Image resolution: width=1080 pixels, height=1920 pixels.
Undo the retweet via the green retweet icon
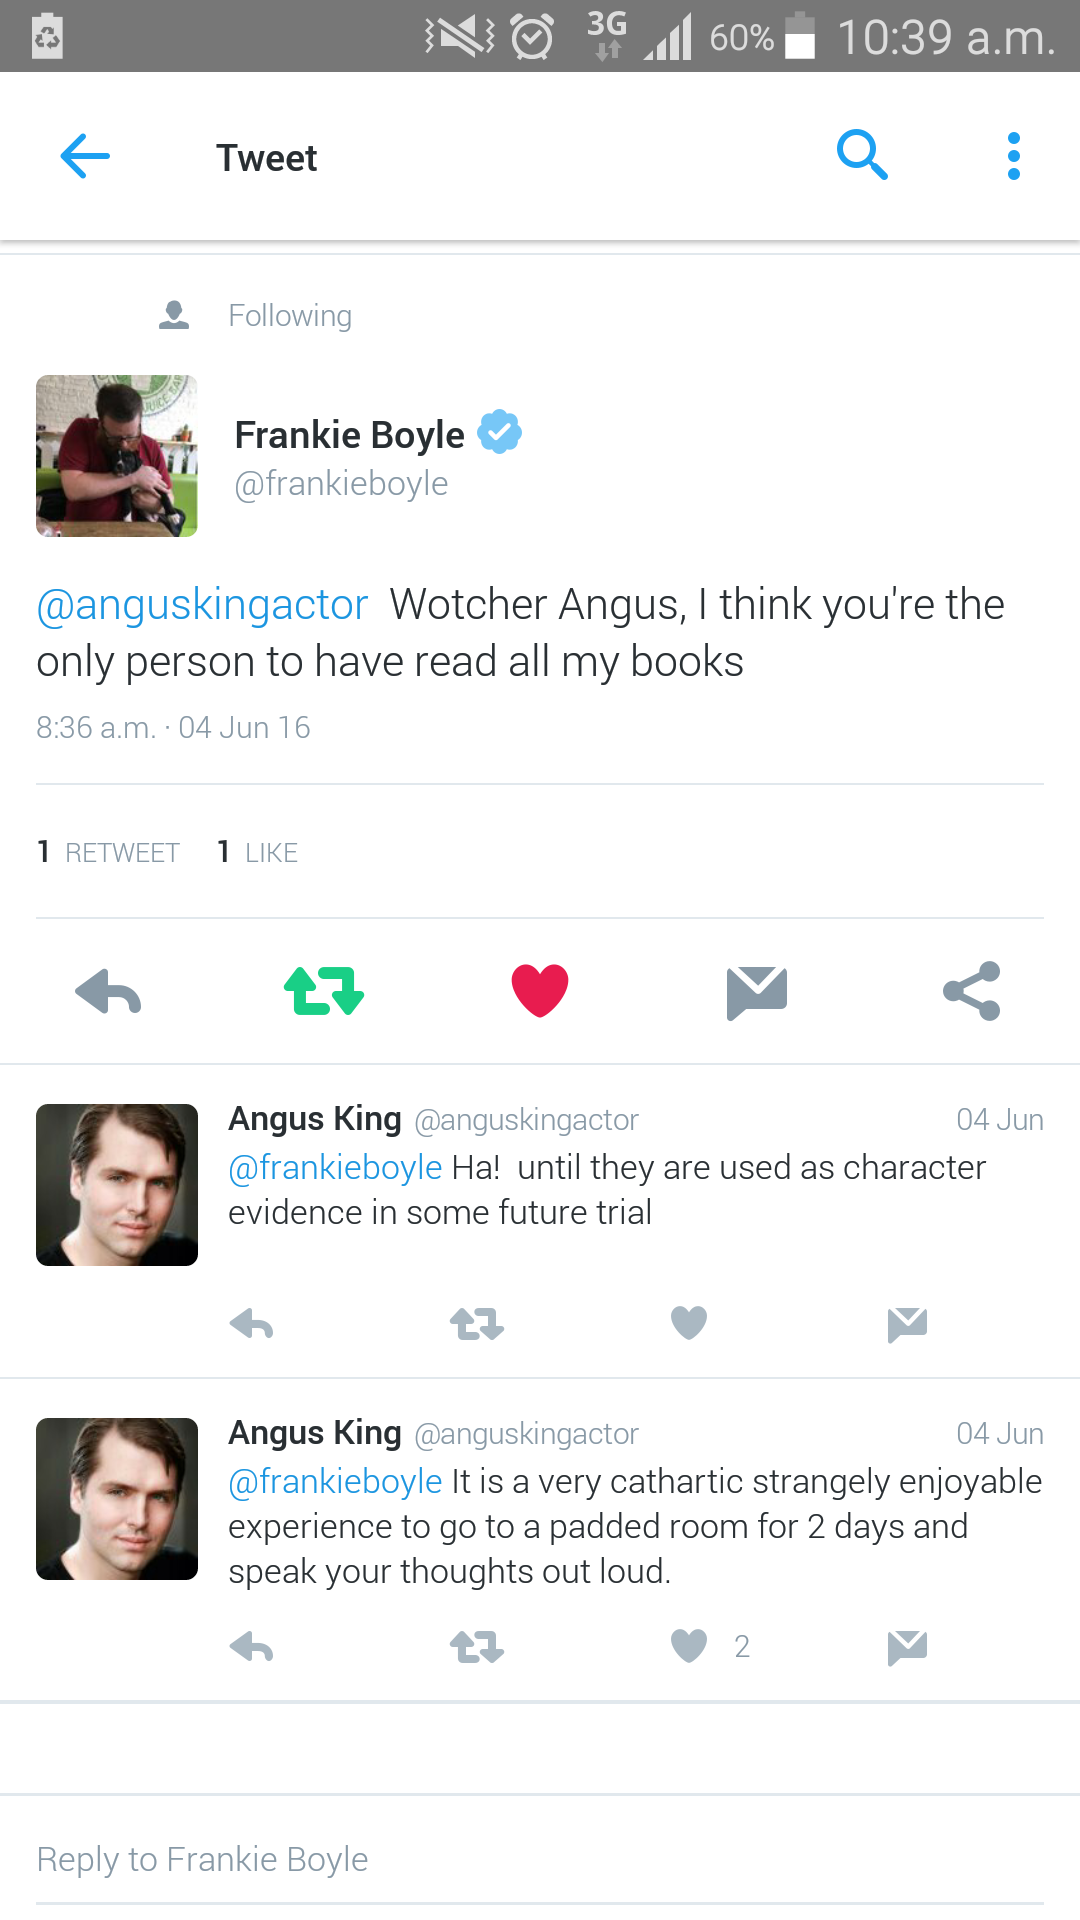click(323, 991)
